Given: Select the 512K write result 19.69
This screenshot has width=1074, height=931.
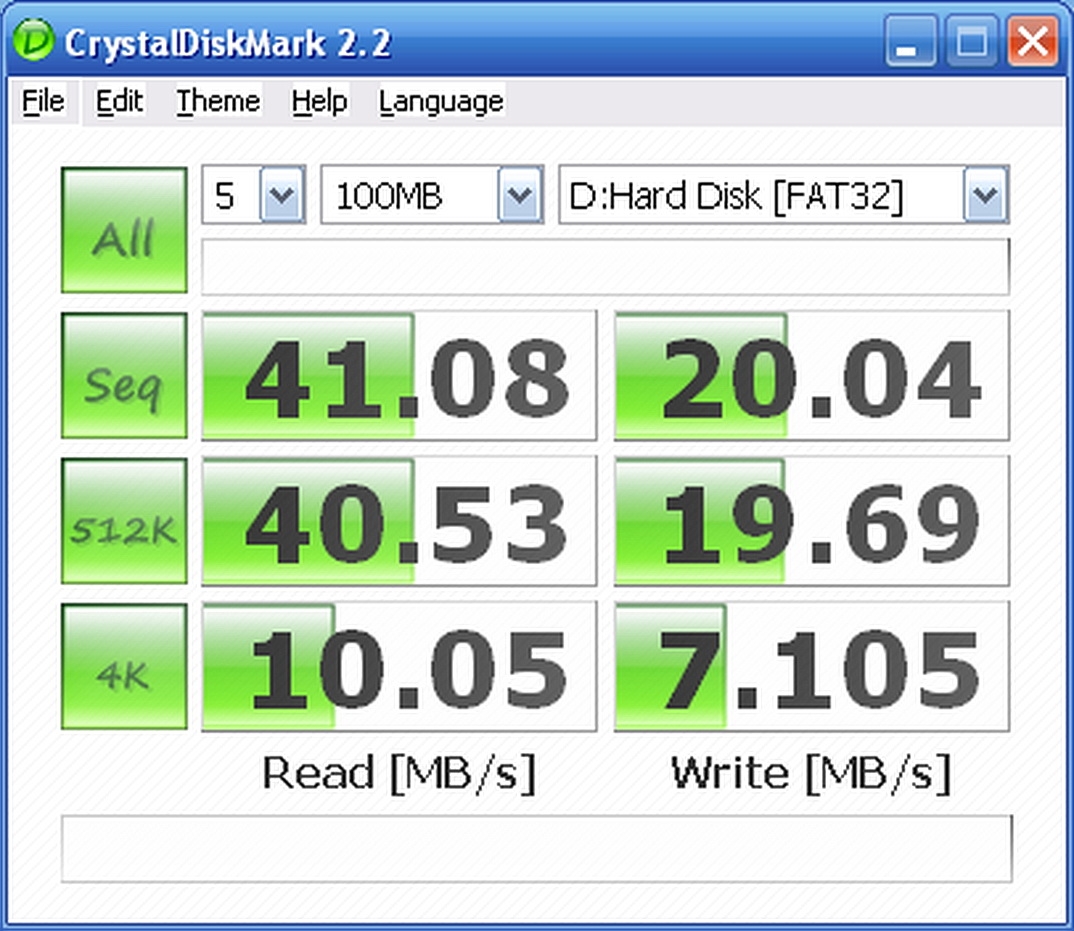Looking at the screenshot, I should (812, 521).
